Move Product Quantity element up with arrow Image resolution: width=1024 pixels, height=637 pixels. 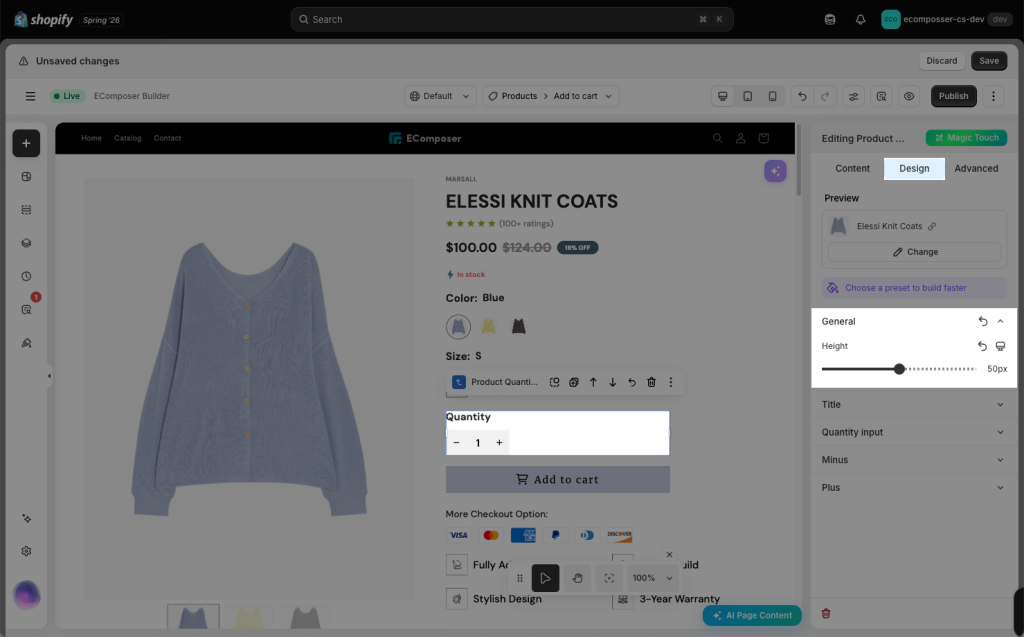point(593,382)
